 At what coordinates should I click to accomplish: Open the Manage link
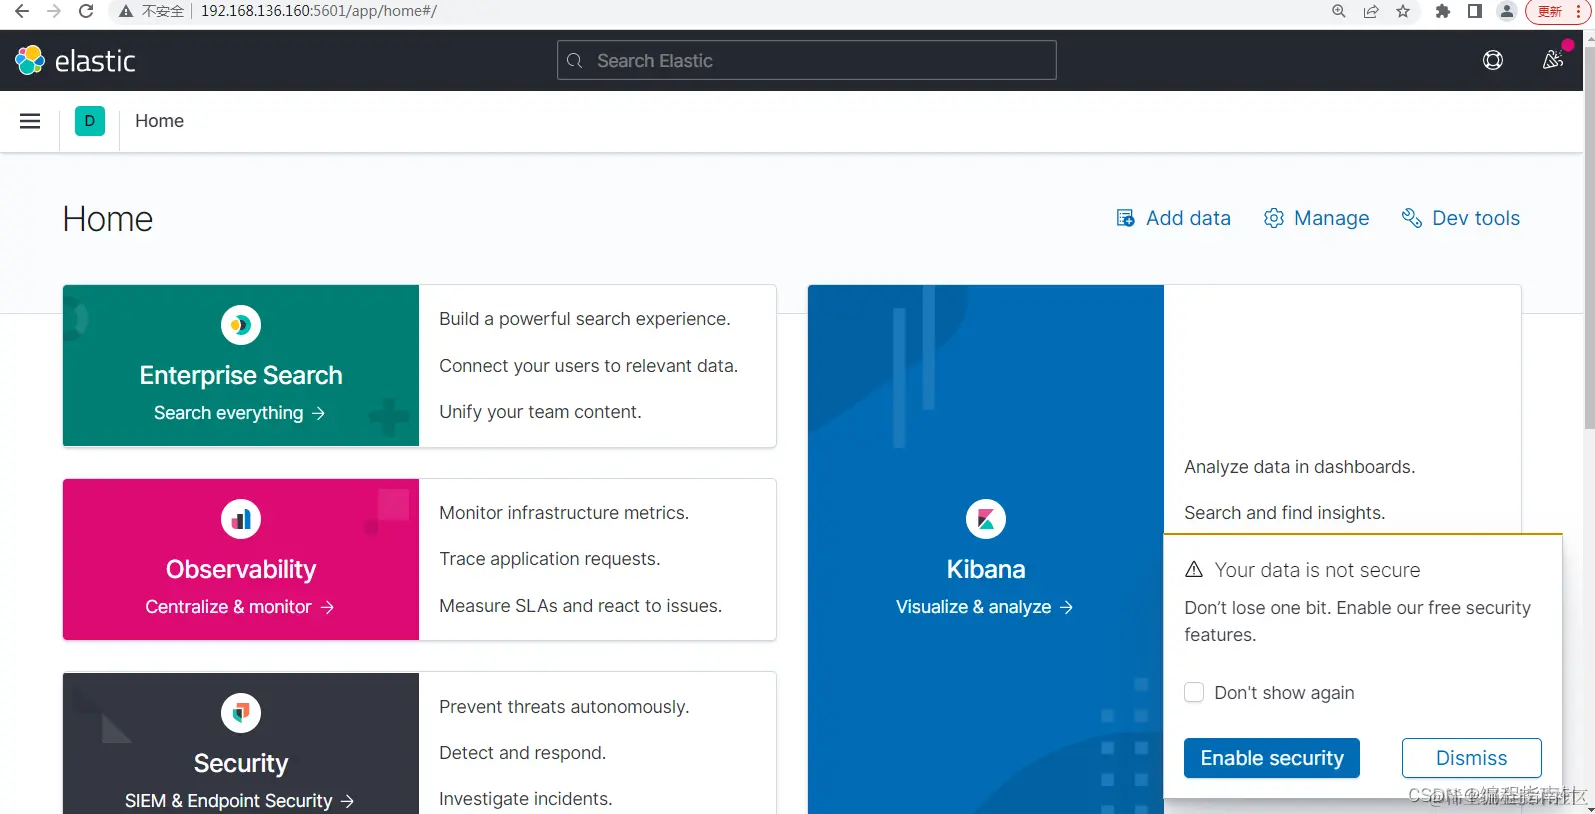pos(1317,218)
